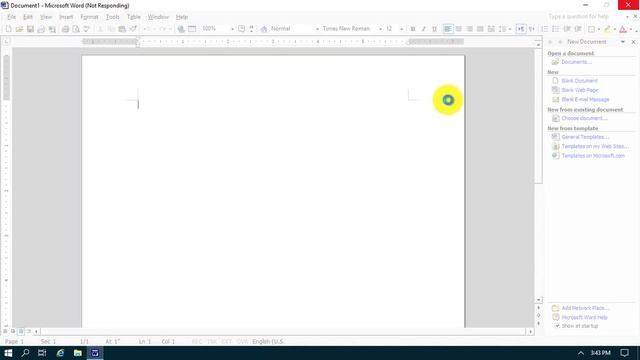Open the File menu
The height and width of the screenshot is (360, 640).
[x=11, y=17]
